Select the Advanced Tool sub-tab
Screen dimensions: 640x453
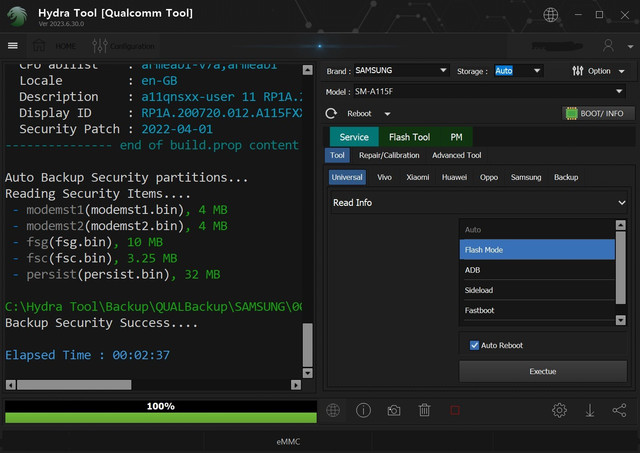coord(456,155)
